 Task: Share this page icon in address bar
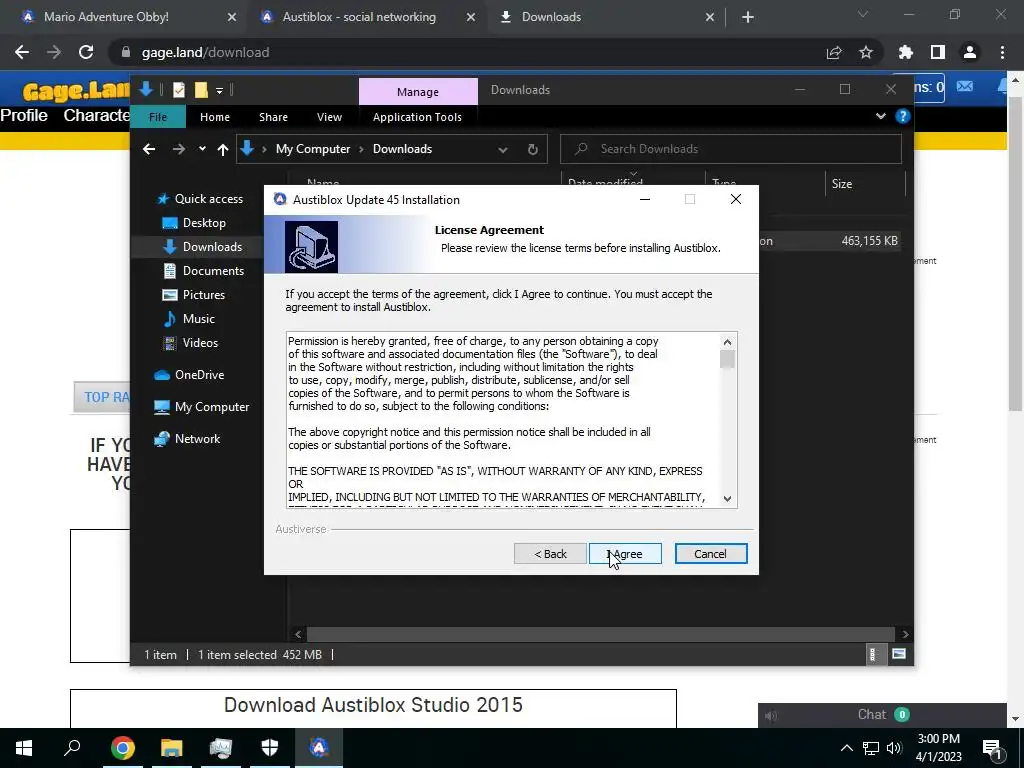pos(834,52)
